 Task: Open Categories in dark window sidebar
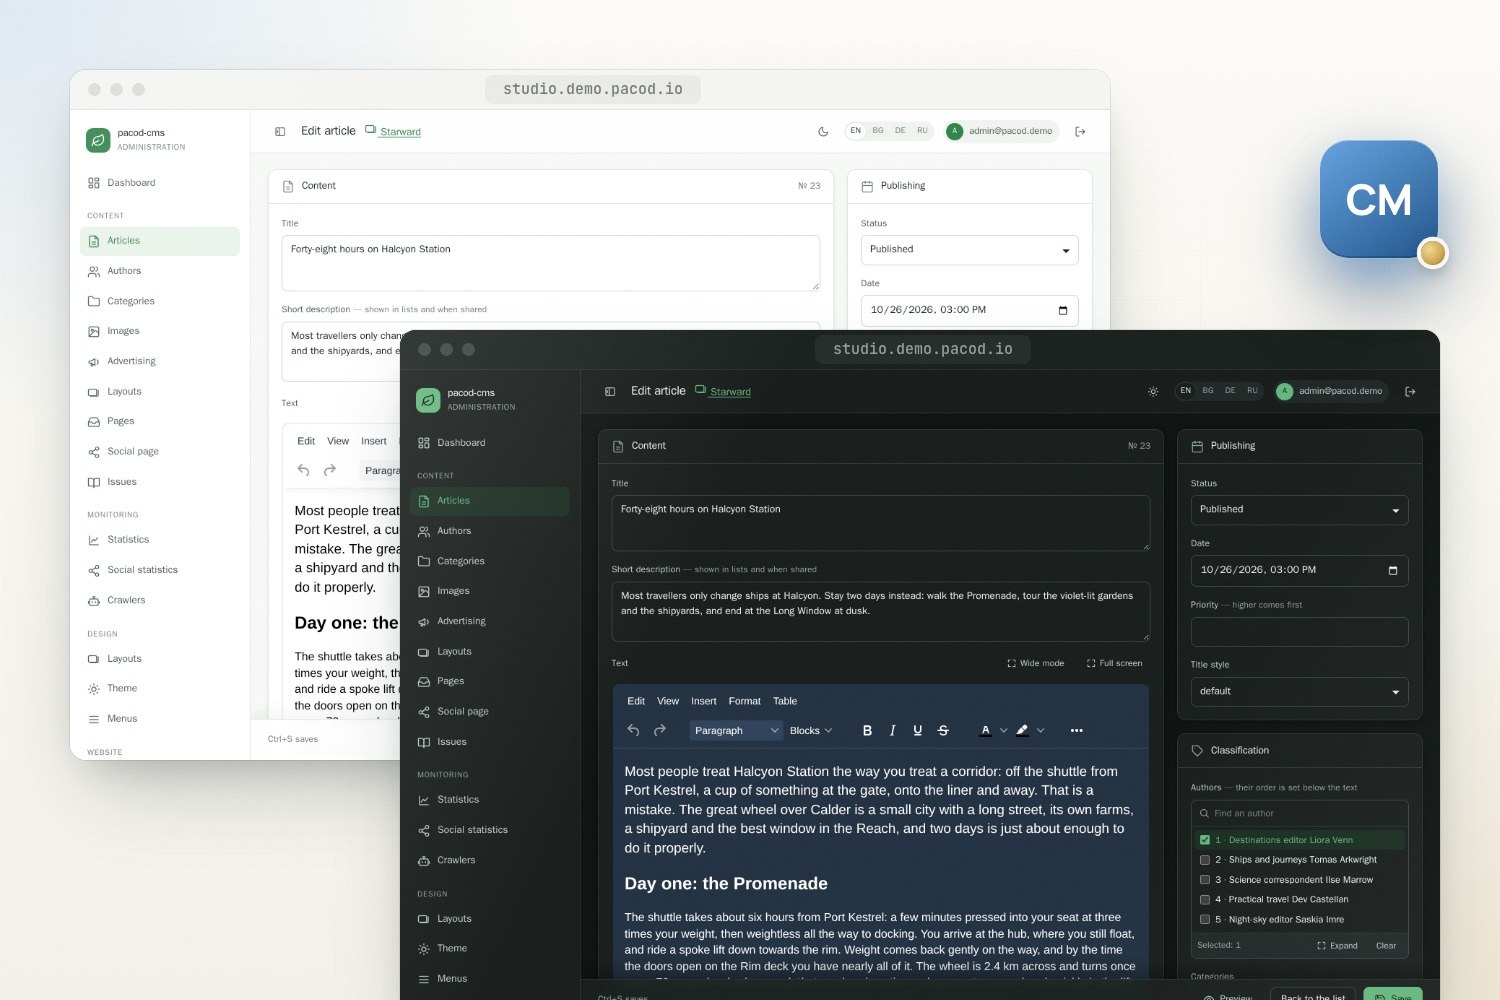490,561
